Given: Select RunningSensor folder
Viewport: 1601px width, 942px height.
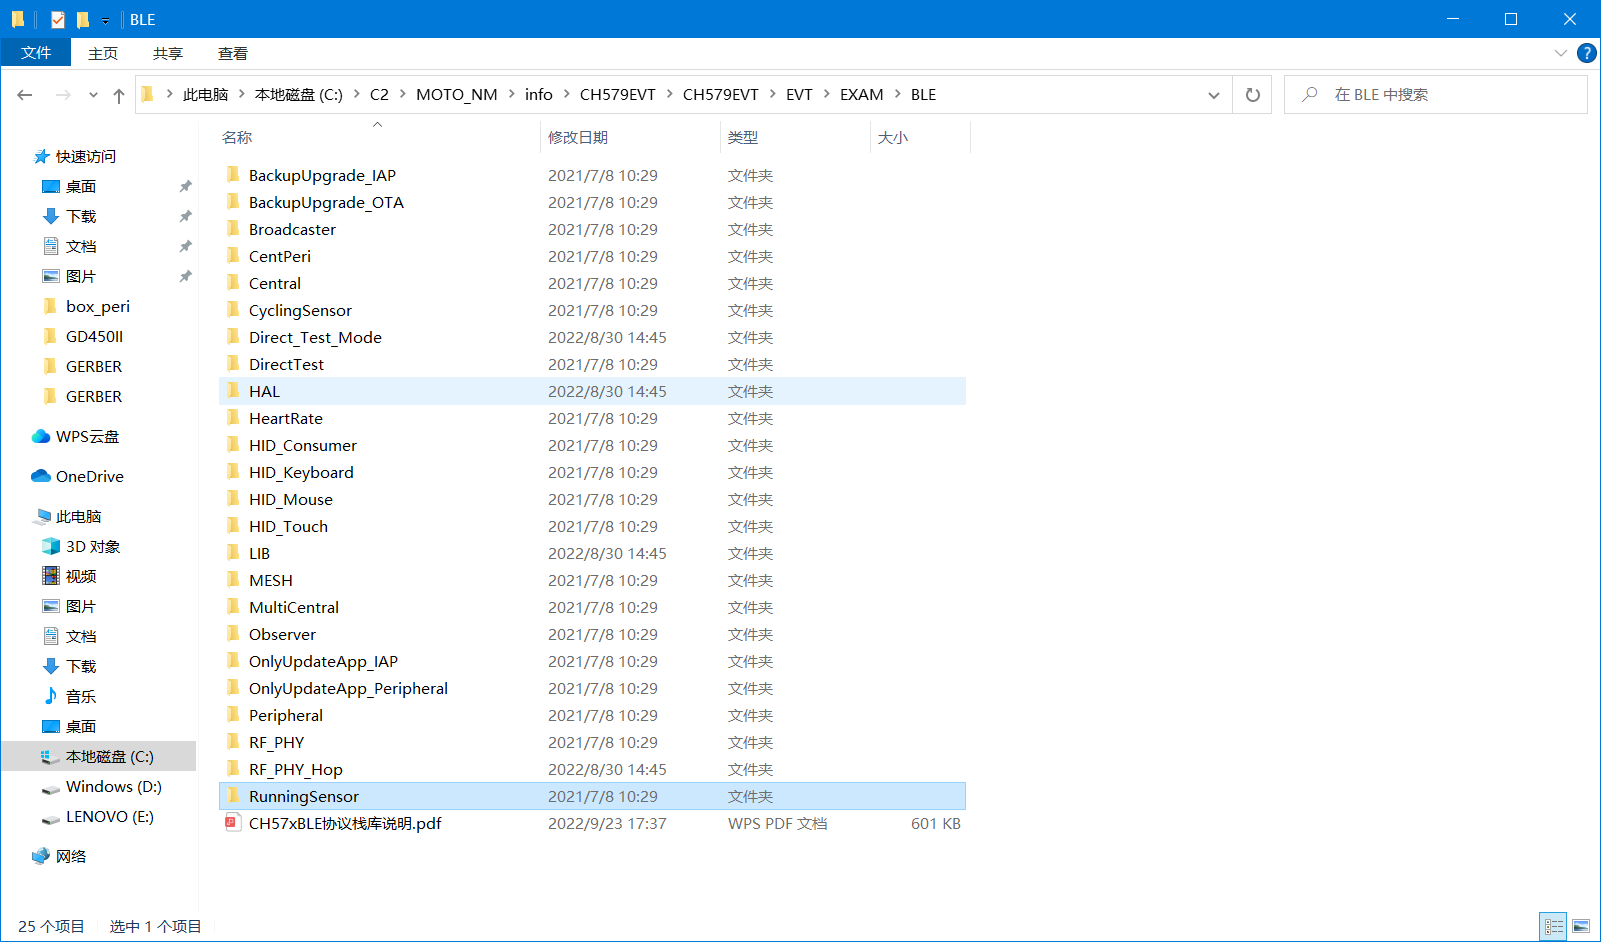Looking at the screenshot, I should pos(592,797).
